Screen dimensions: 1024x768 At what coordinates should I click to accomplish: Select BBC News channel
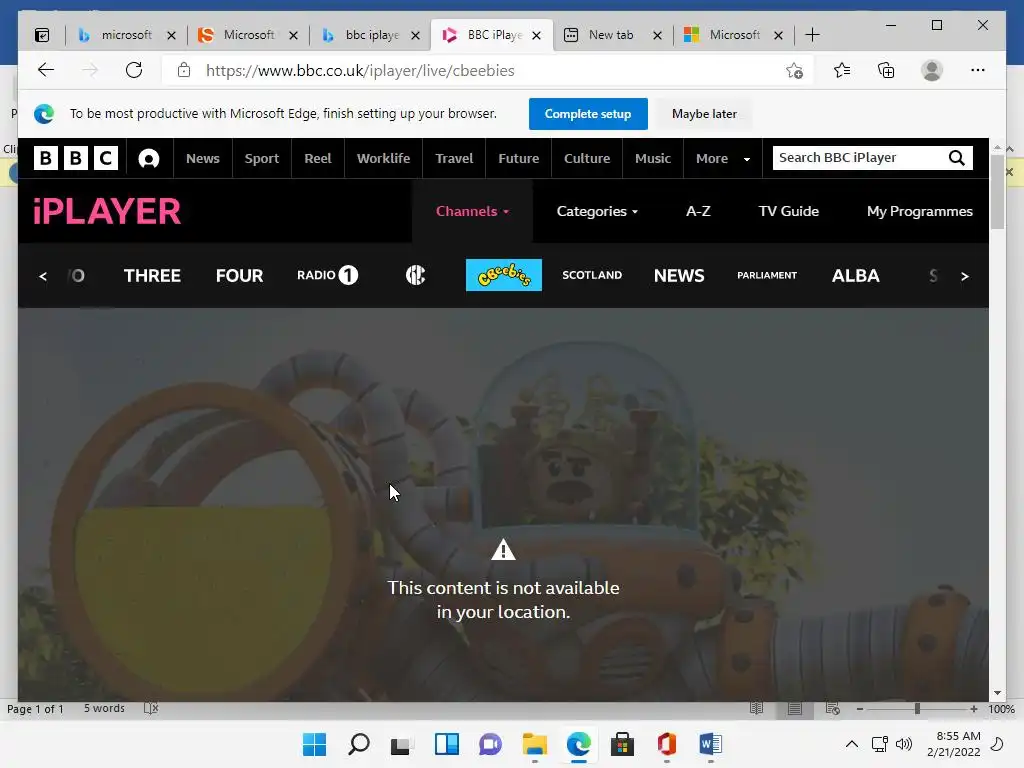pos(679,276)
